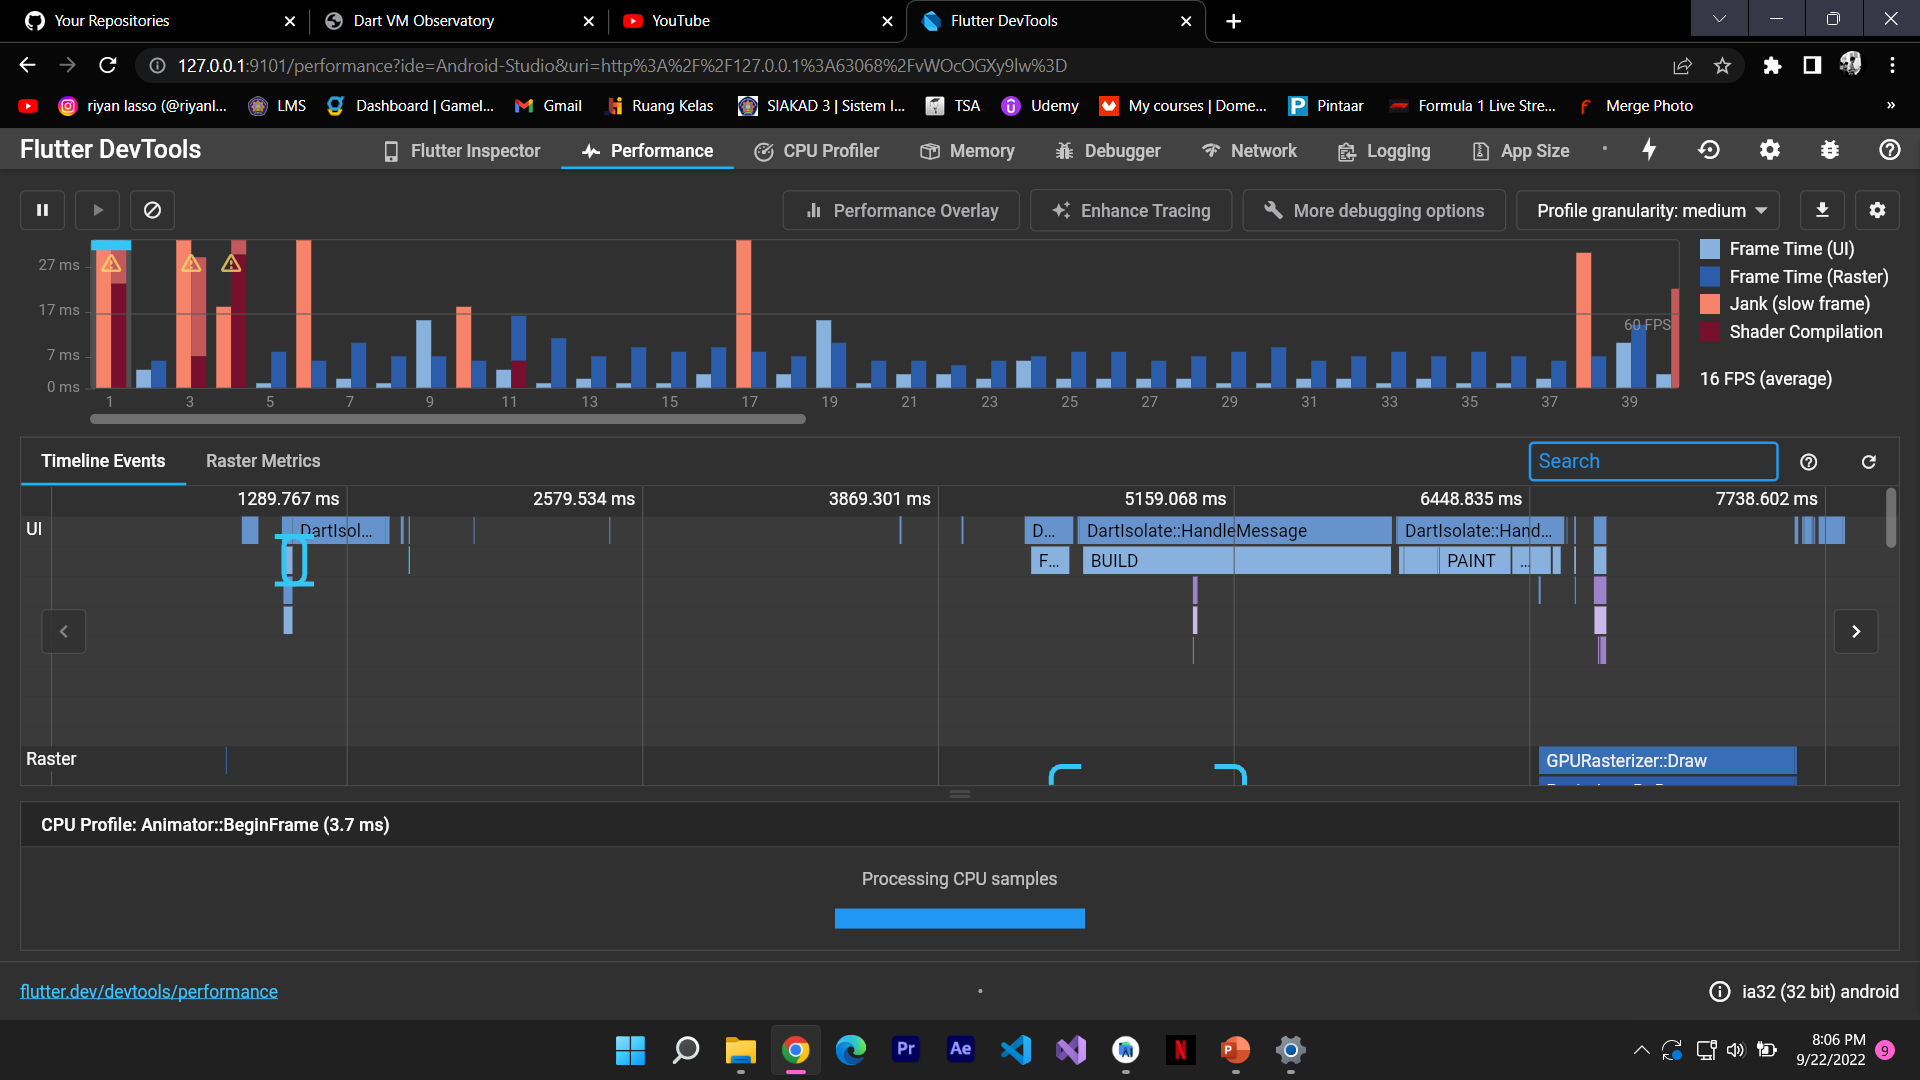Screen dimensions: 1920x1080
Task: Open the More debugging options menu
Action: (x=1374, y=211)
